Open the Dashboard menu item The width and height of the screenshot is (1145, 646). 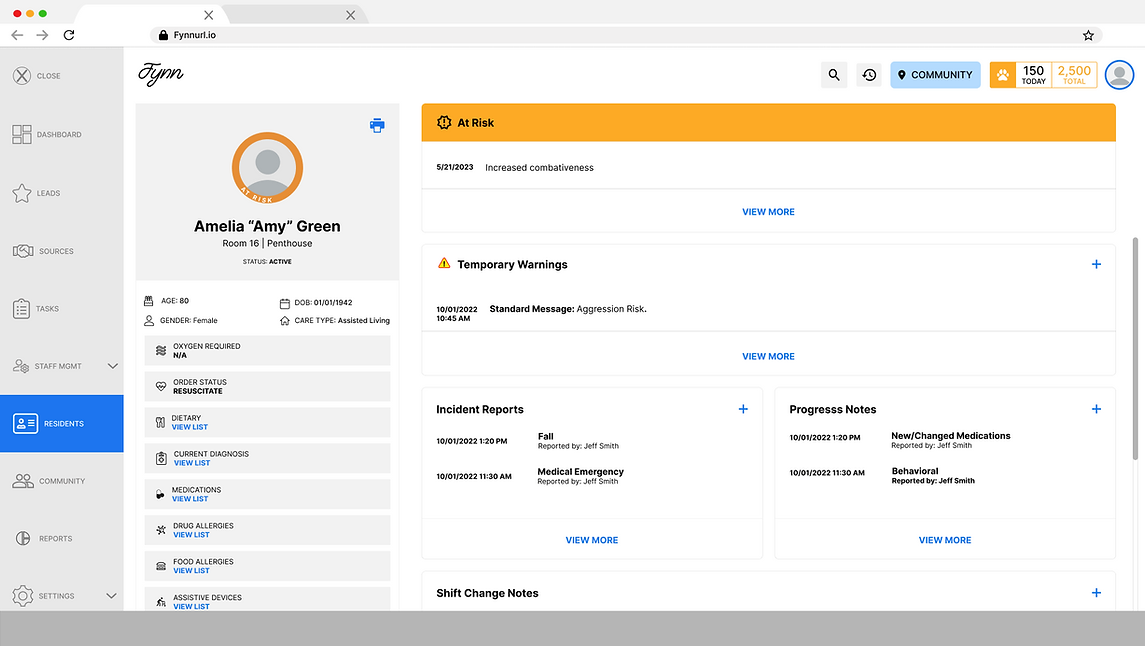coord(47,134)
